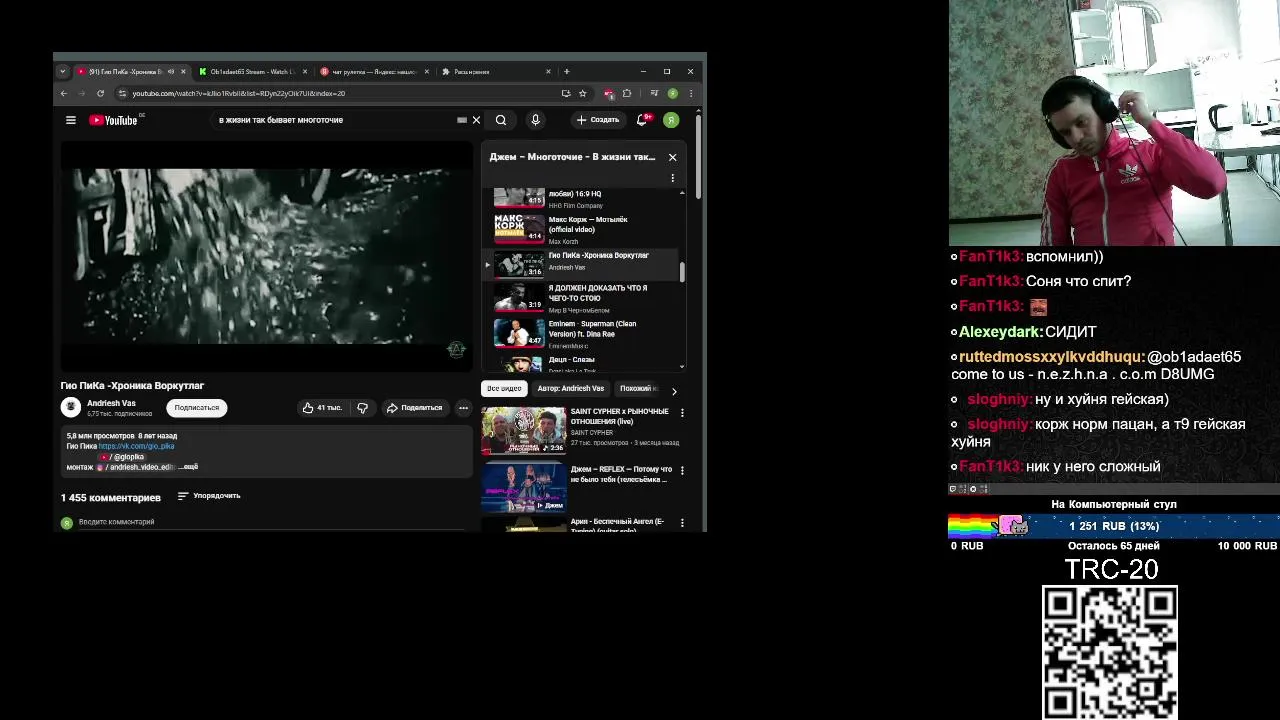This screenshot has width=1280, height=720.
Task: Open a new browser tab with plus
Action: (566, 72)
